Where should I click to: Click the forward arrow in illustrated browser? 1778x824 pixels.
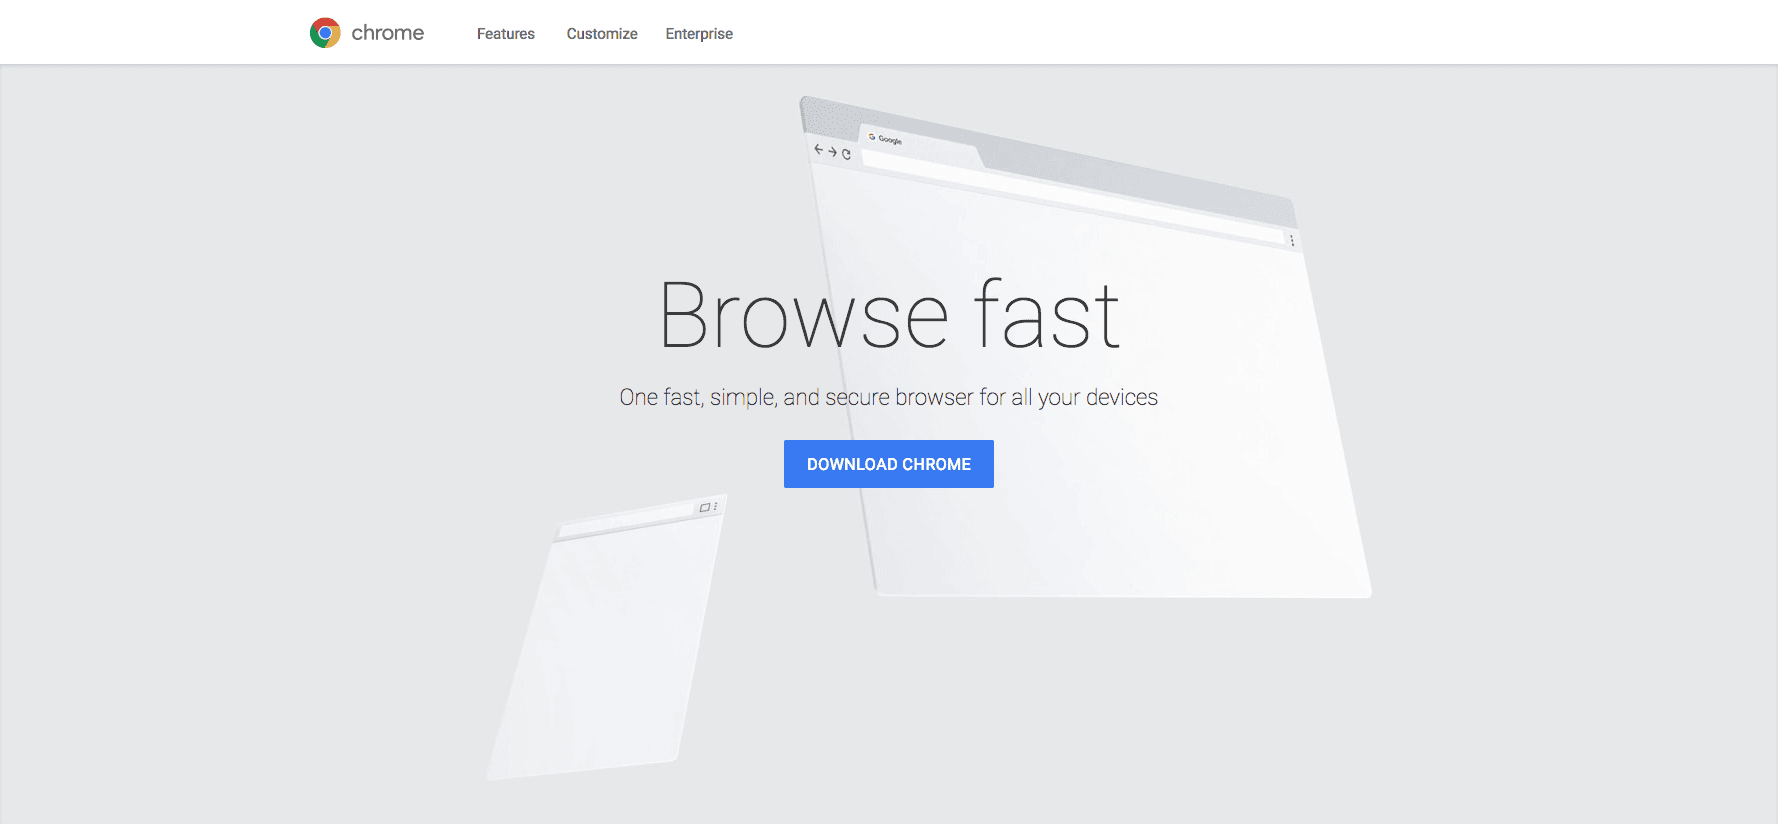[832, 152]
